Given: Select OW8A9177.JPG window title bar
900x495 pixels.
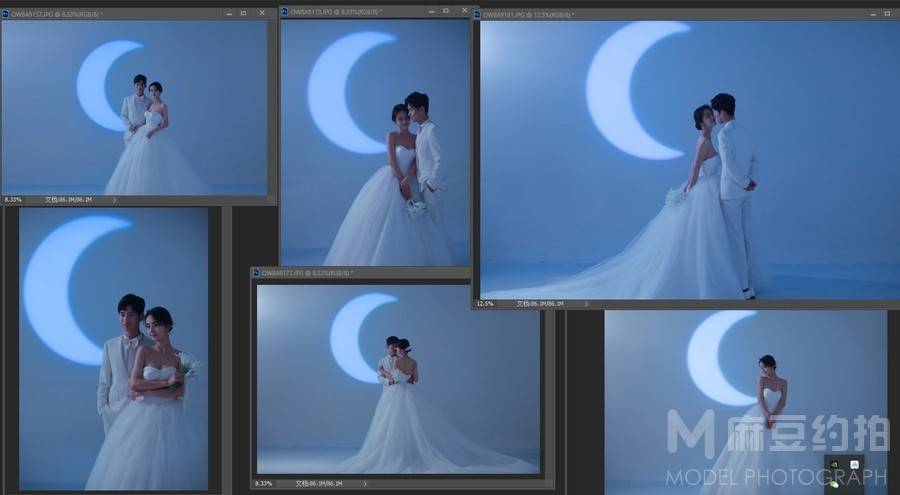Looking at the screenshot, I should pos(362,273).
